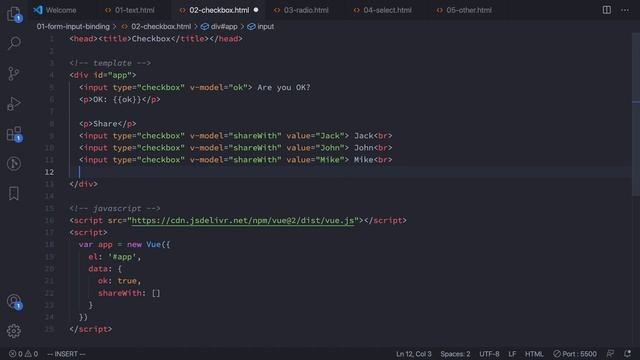Image resolution: width=640 pixels, height=360 pixels.
Task: Open the timeline clock icon in activity bar
Action: click(14, 164)
